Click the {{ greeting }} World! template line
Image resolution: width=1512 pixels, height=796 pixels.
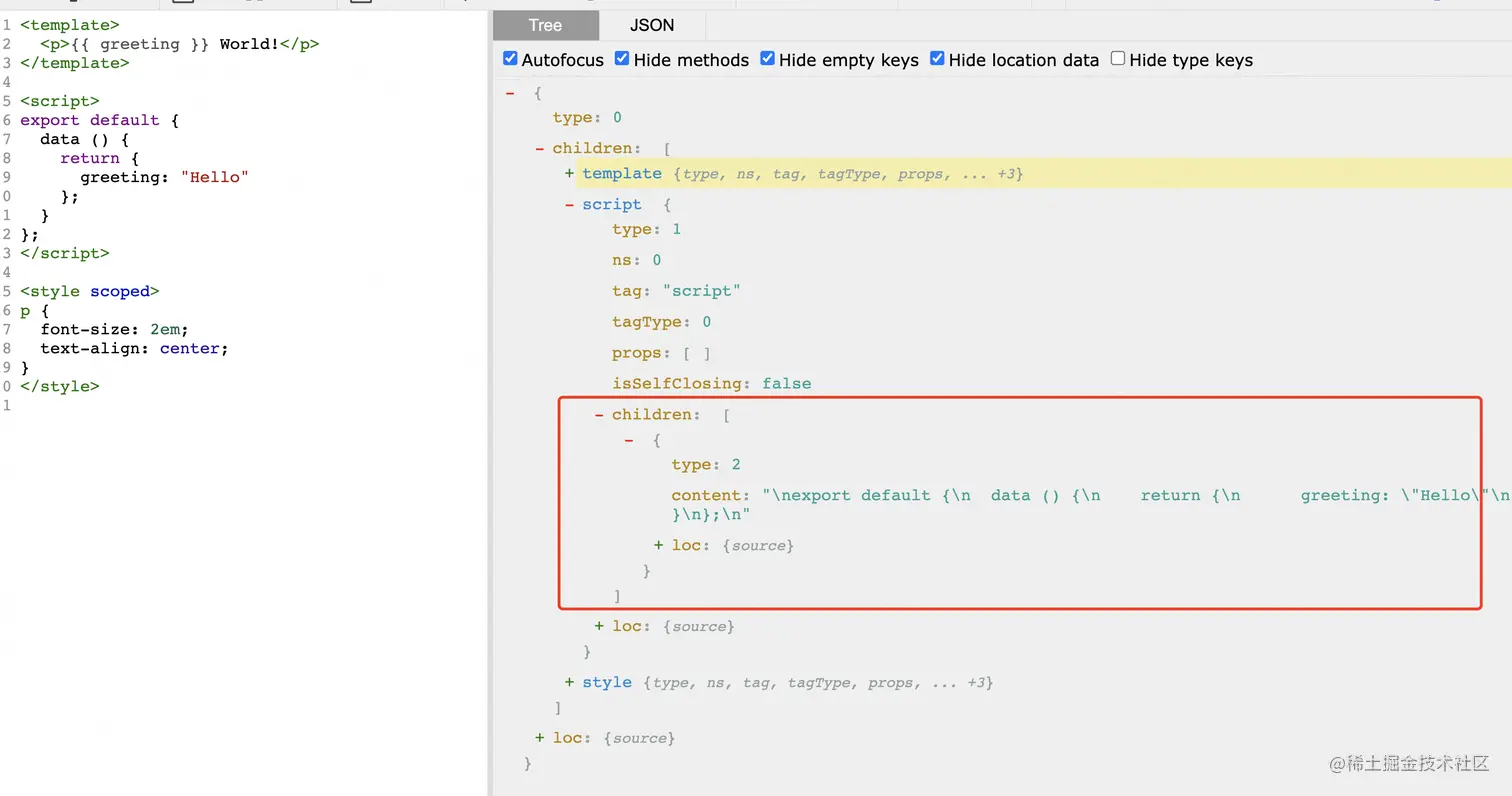(180, 44)
